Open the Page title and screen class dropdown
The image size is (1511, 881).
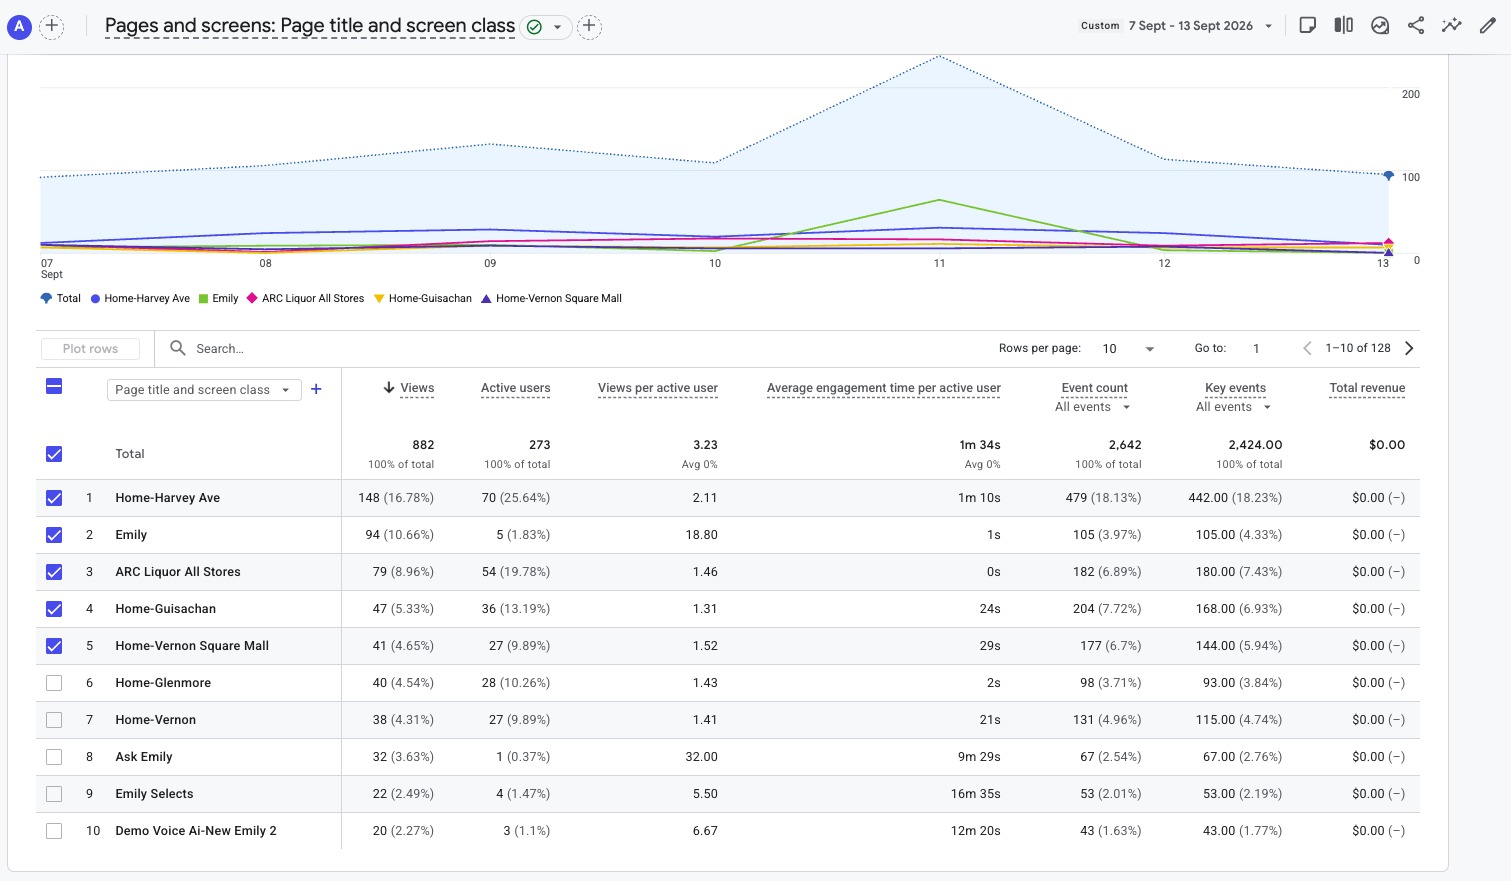point(204,390)
